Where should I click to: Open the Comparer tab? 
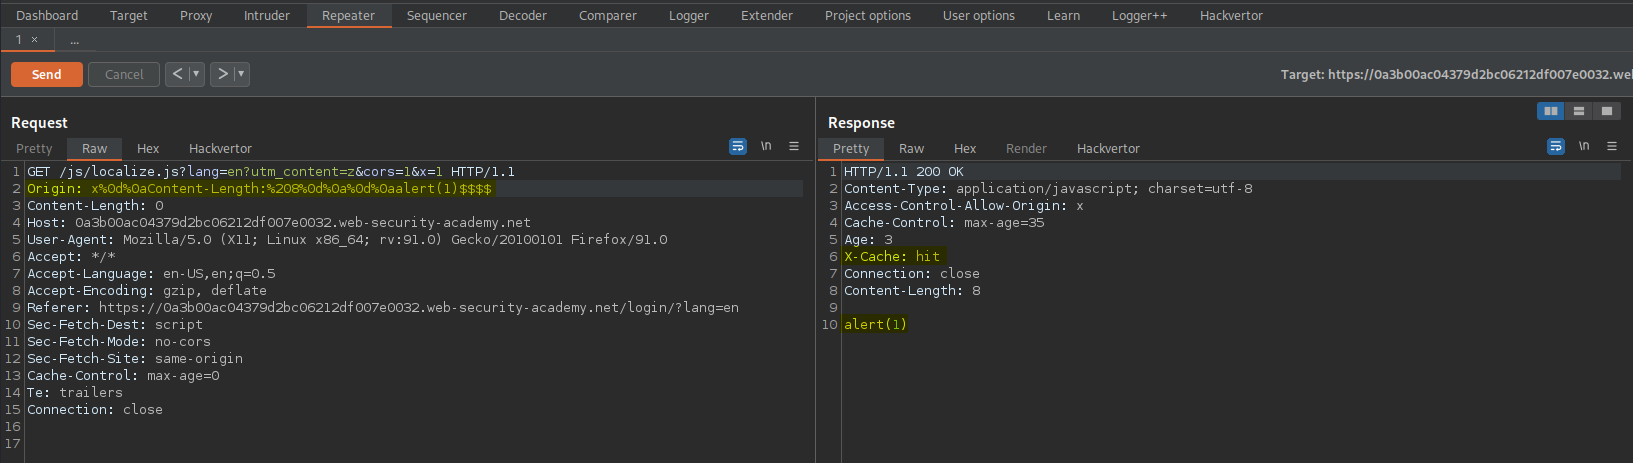tap(608, 15)
